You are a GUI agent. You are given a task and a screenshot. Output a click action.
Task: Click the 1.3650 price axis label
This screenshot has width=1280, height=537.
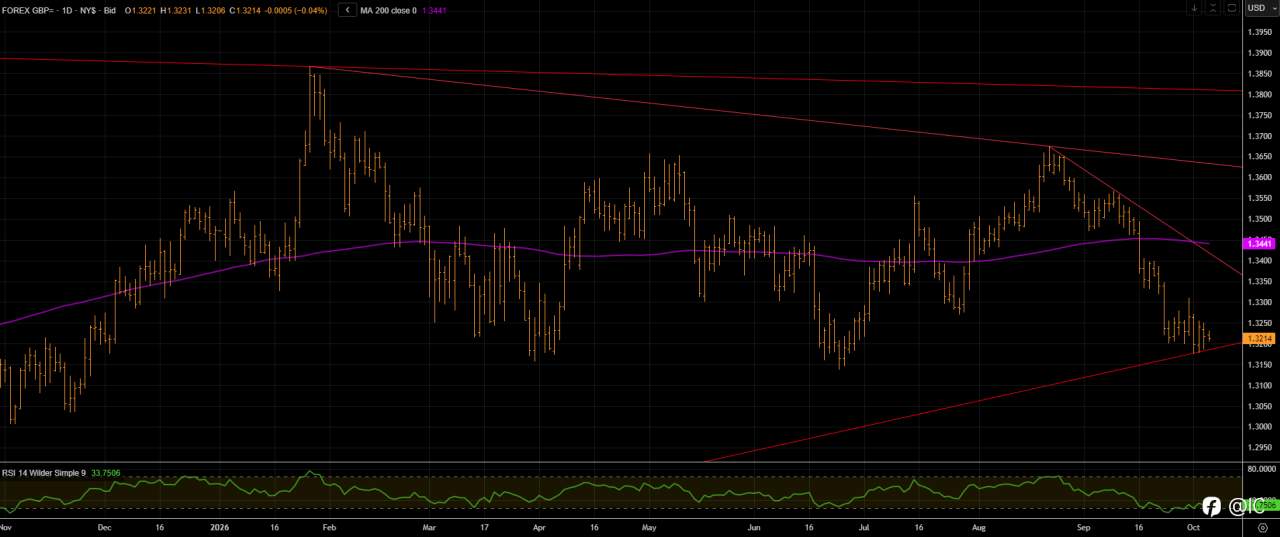click(1259, 156)
